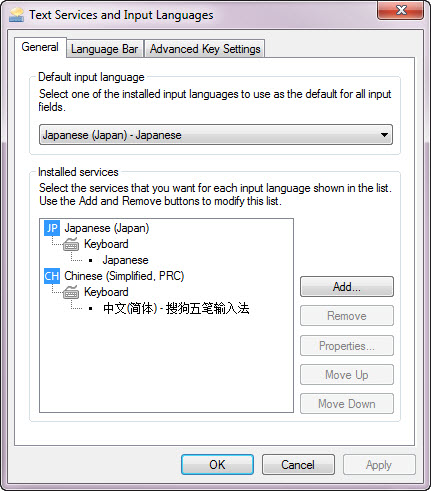431x491 pixels.
Task: Click the Move Up button
Action: (347, 375)
